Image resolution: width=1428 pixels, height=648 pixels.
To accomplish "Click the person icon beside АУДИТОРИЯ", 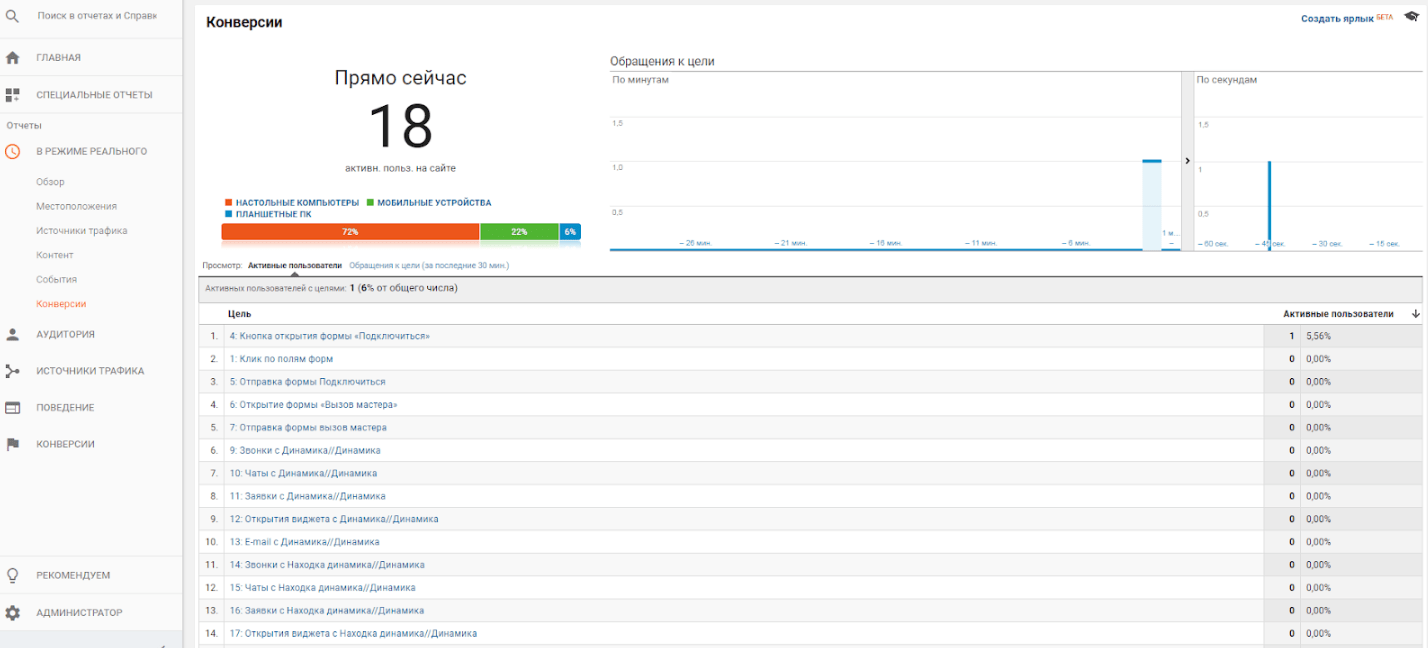I will pyautogui.click(x=12, y=334).
